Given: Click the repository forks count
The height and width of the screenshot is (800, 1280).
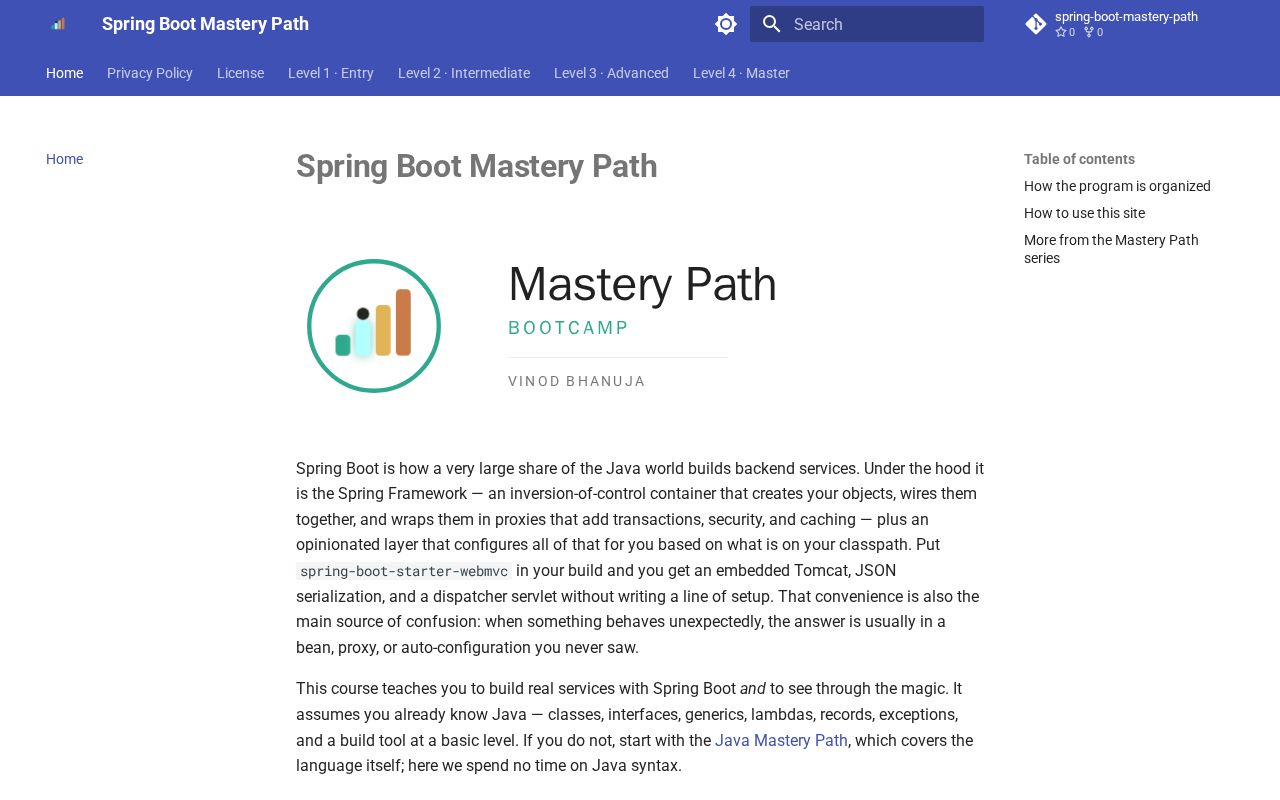Looking at the screenshot, I should pos(1094,32).
